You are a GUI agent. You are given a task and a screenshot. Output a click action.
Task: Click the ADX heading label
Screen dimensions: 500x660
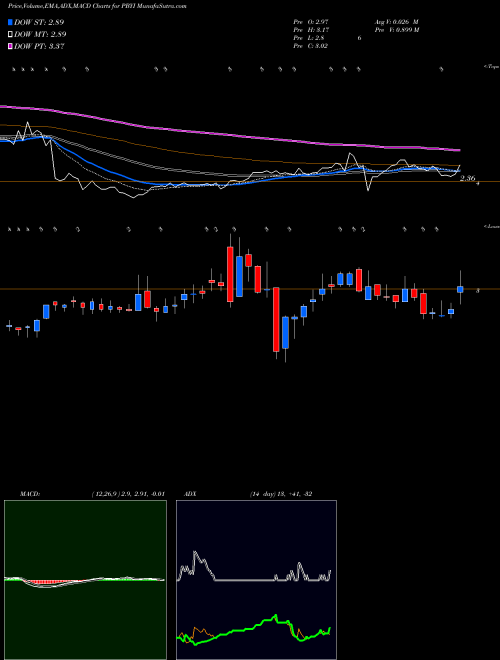click(191, 494)
